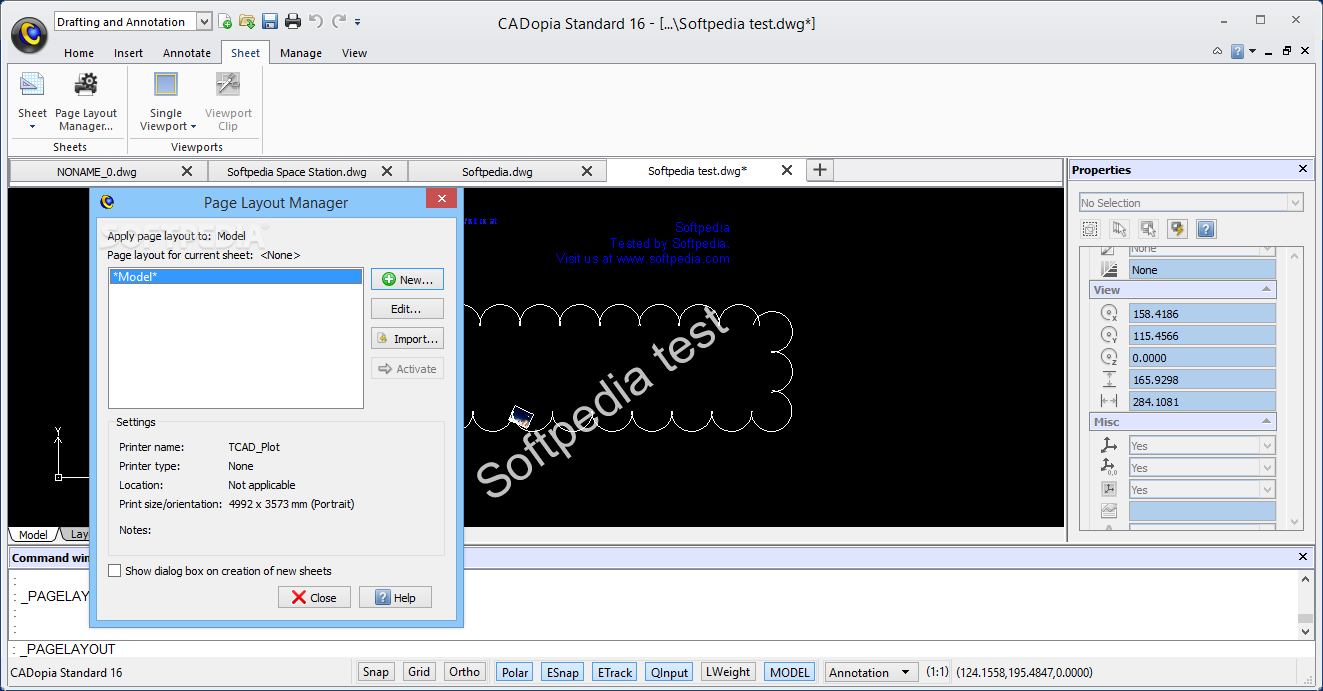Image resolution: width=1323 pixels, height=691 pixels.
Task: Click the center X coordinate icon in View section
Action: point(1108,313)
